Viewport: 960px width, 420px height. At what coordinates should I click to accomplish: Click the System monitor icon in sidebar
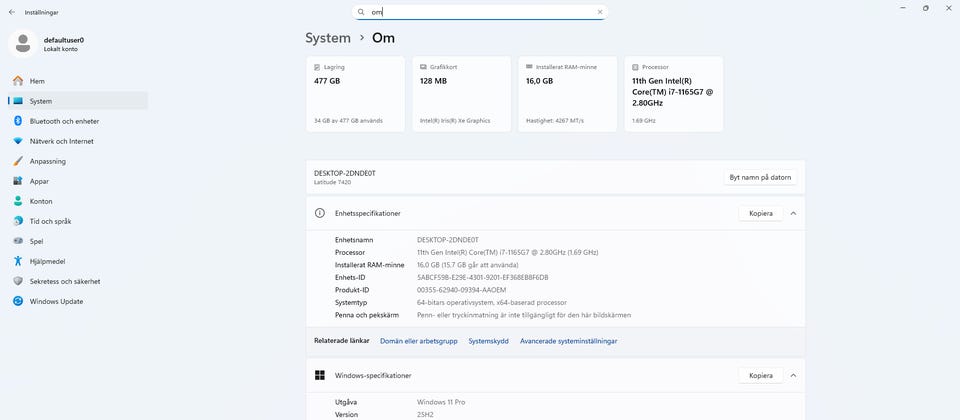coord(18,101)
